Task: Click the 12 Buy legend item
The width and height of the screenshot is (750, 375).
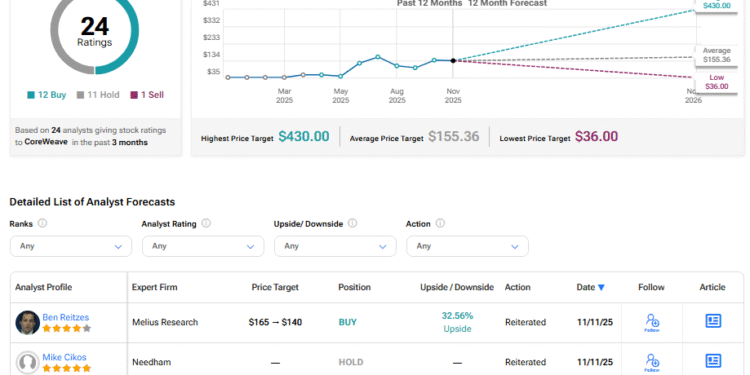Action: [x=46, y=95]
